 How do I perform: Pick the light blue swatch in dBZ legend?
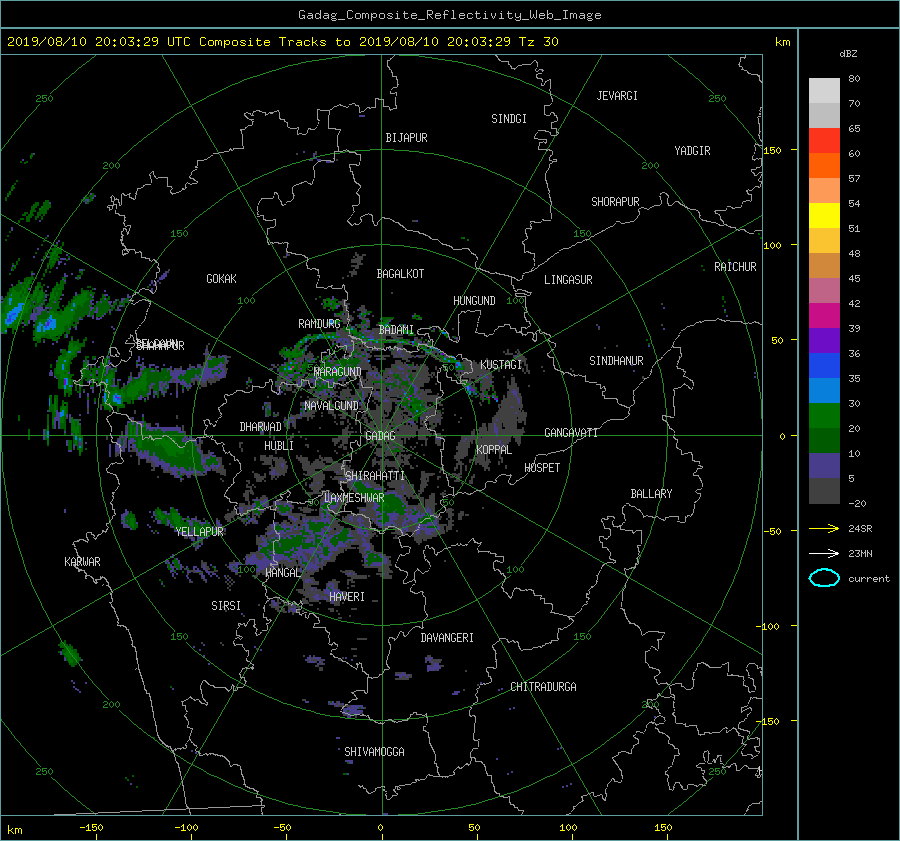click(x=824, y=390)
